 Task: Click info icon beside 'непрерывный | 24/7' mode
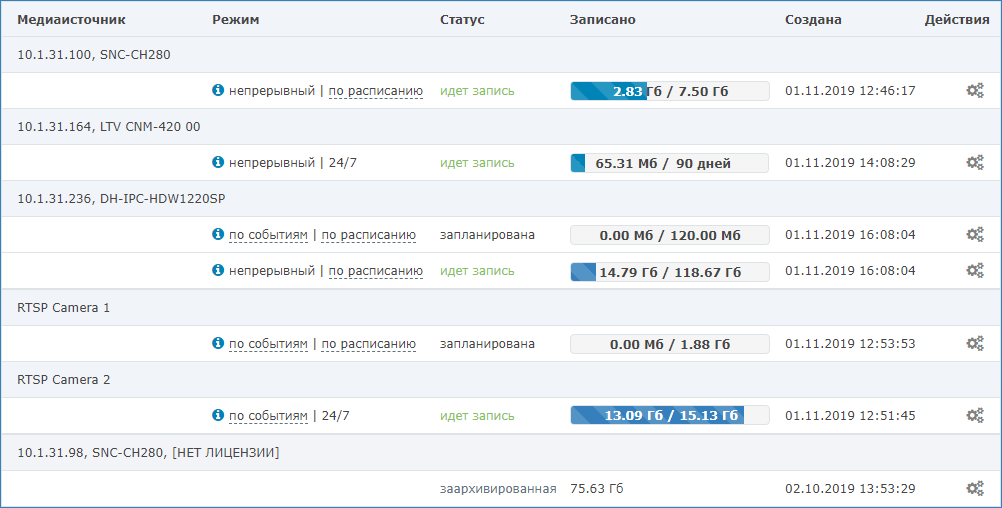click(x=218, y=163)
